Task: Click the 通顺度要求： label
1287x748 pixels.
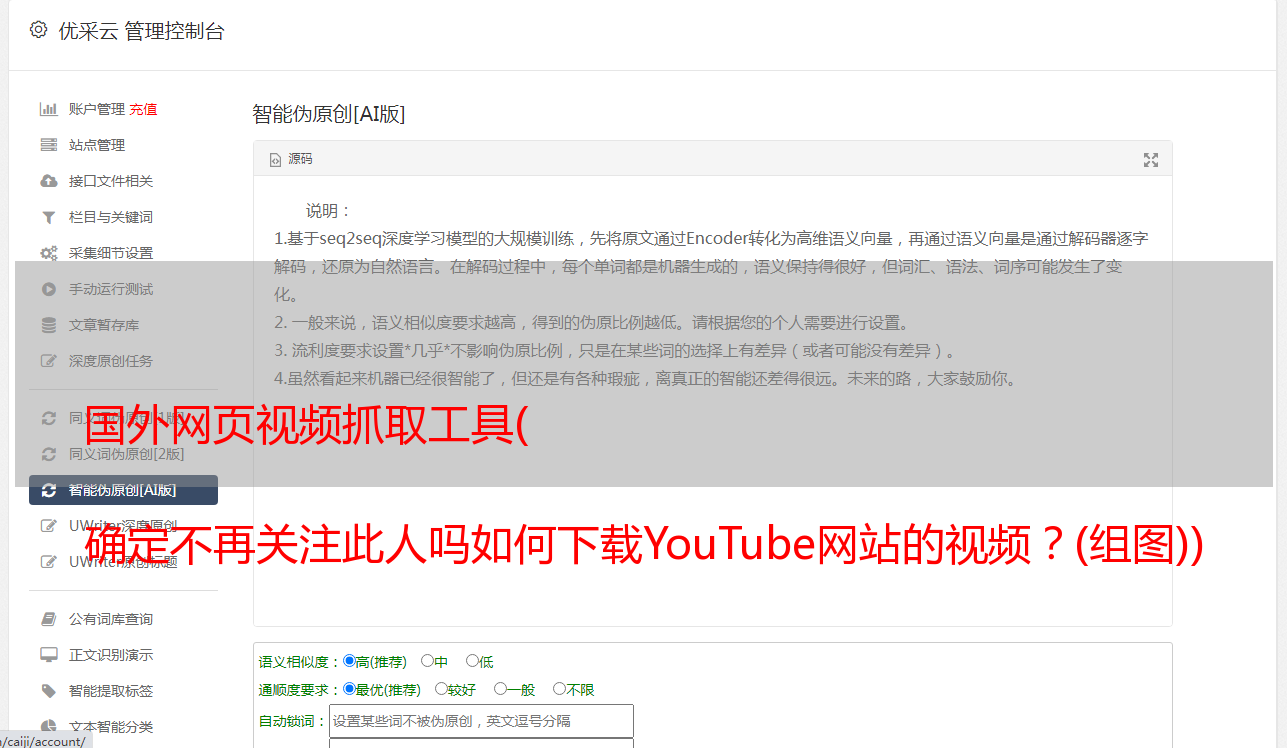Action: [300, 690]
